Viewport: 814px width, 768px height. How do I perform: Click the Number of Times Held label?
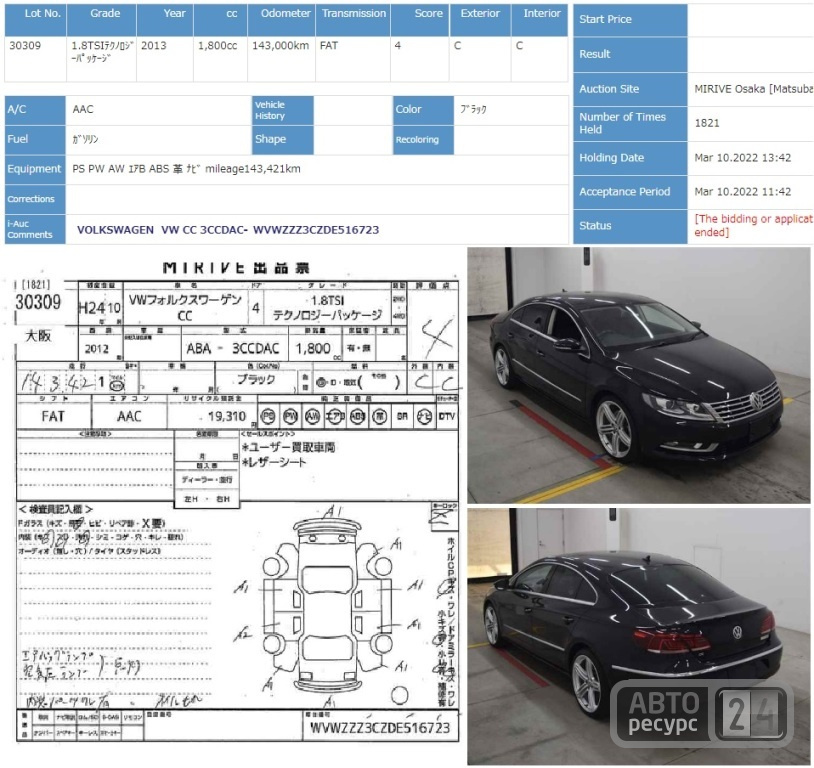[630, 124]
